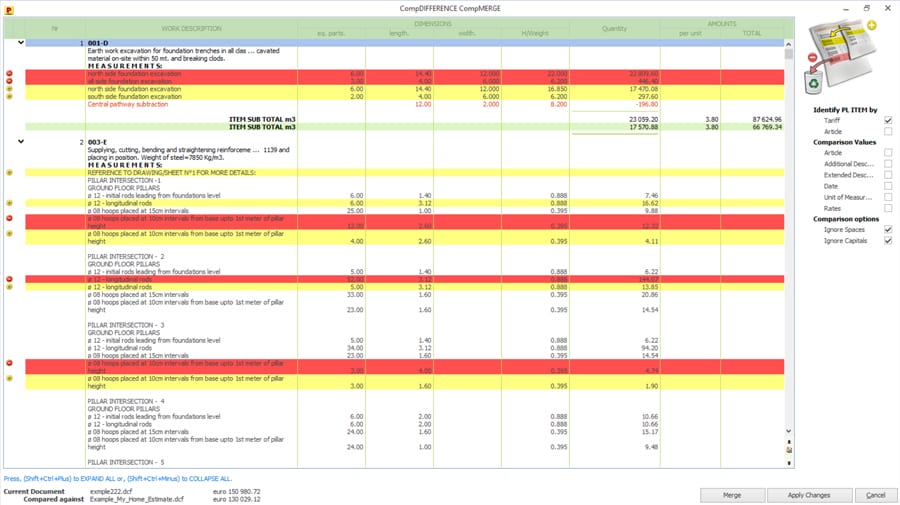The height and width of the screenshot is (505, 900).
Task: Click the red marker beside Pillar Intersection 3 hoops row
Action: tap(9, 363)
